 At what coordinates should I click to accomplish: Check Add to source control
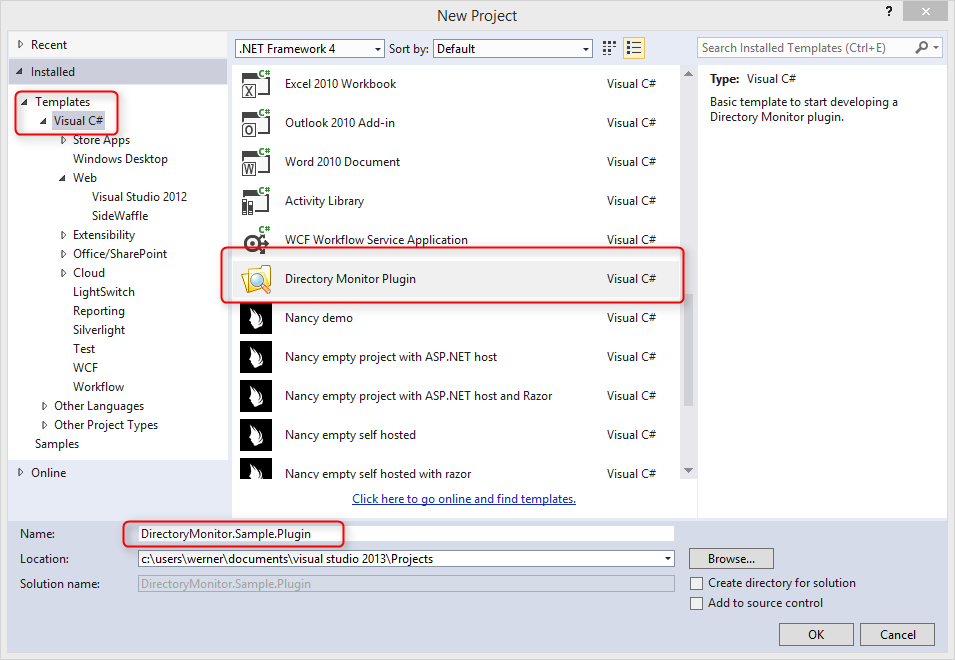click(697, 603)
